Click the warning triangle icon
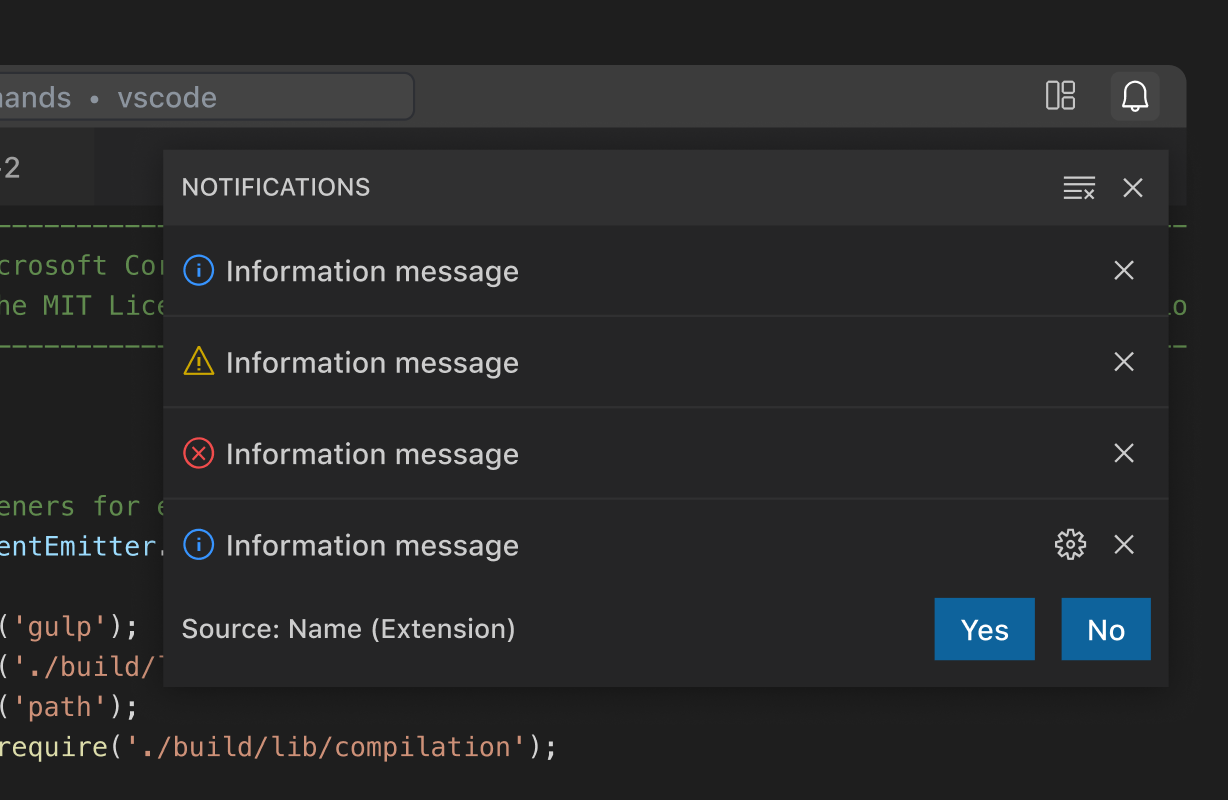Screen dimensions: 1228x800 (x=198, y=362)
